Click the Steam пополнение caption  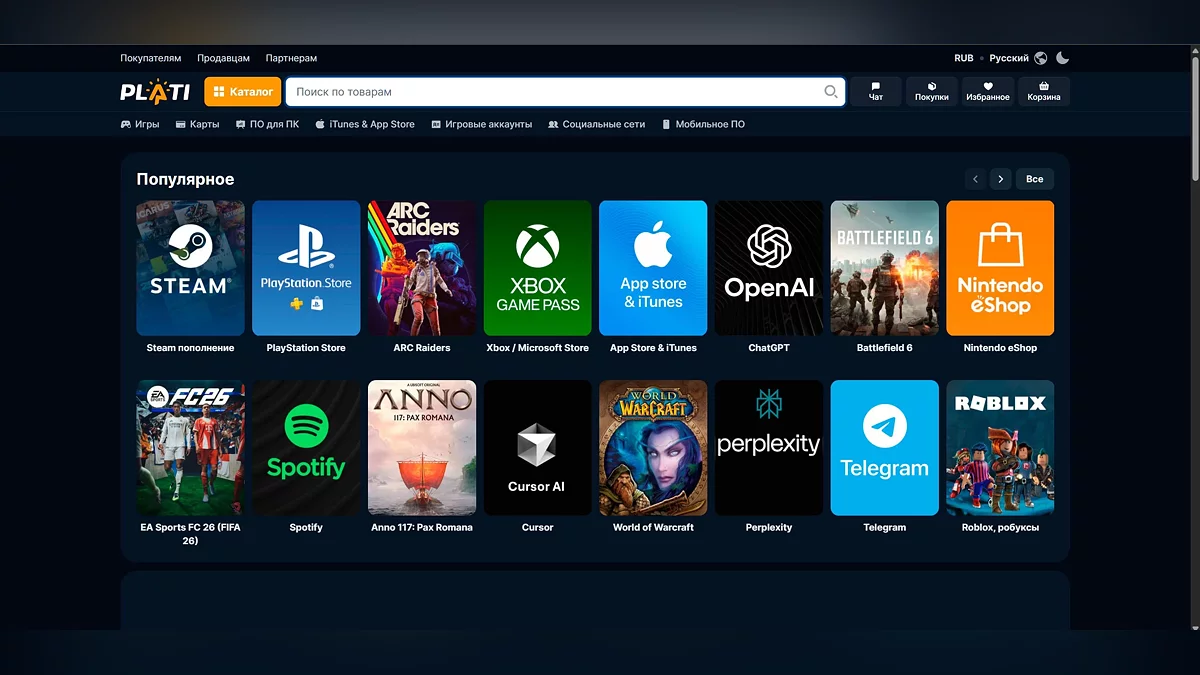click(x=190, y=348)
